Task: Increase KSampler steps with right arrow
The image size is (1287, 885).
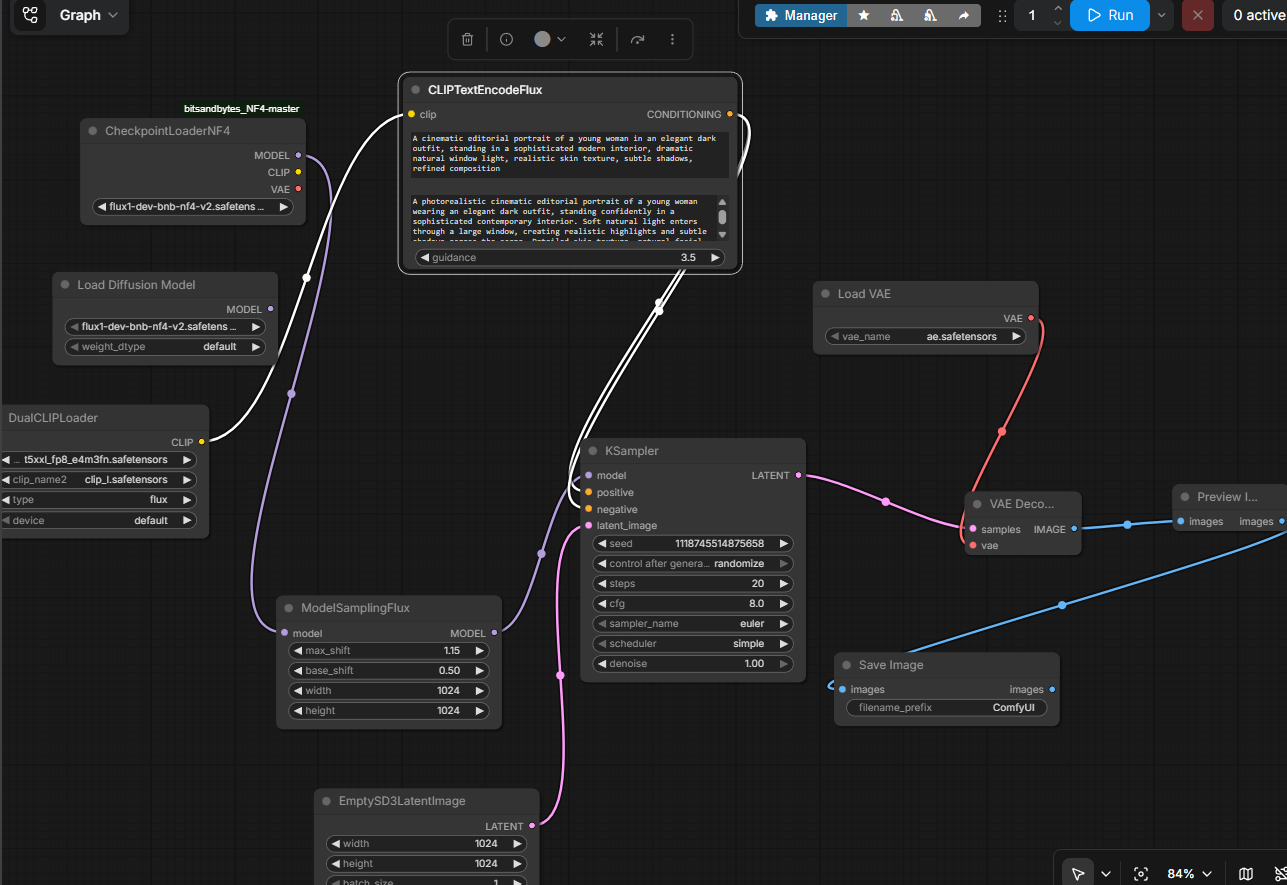Action: (784, 584)
